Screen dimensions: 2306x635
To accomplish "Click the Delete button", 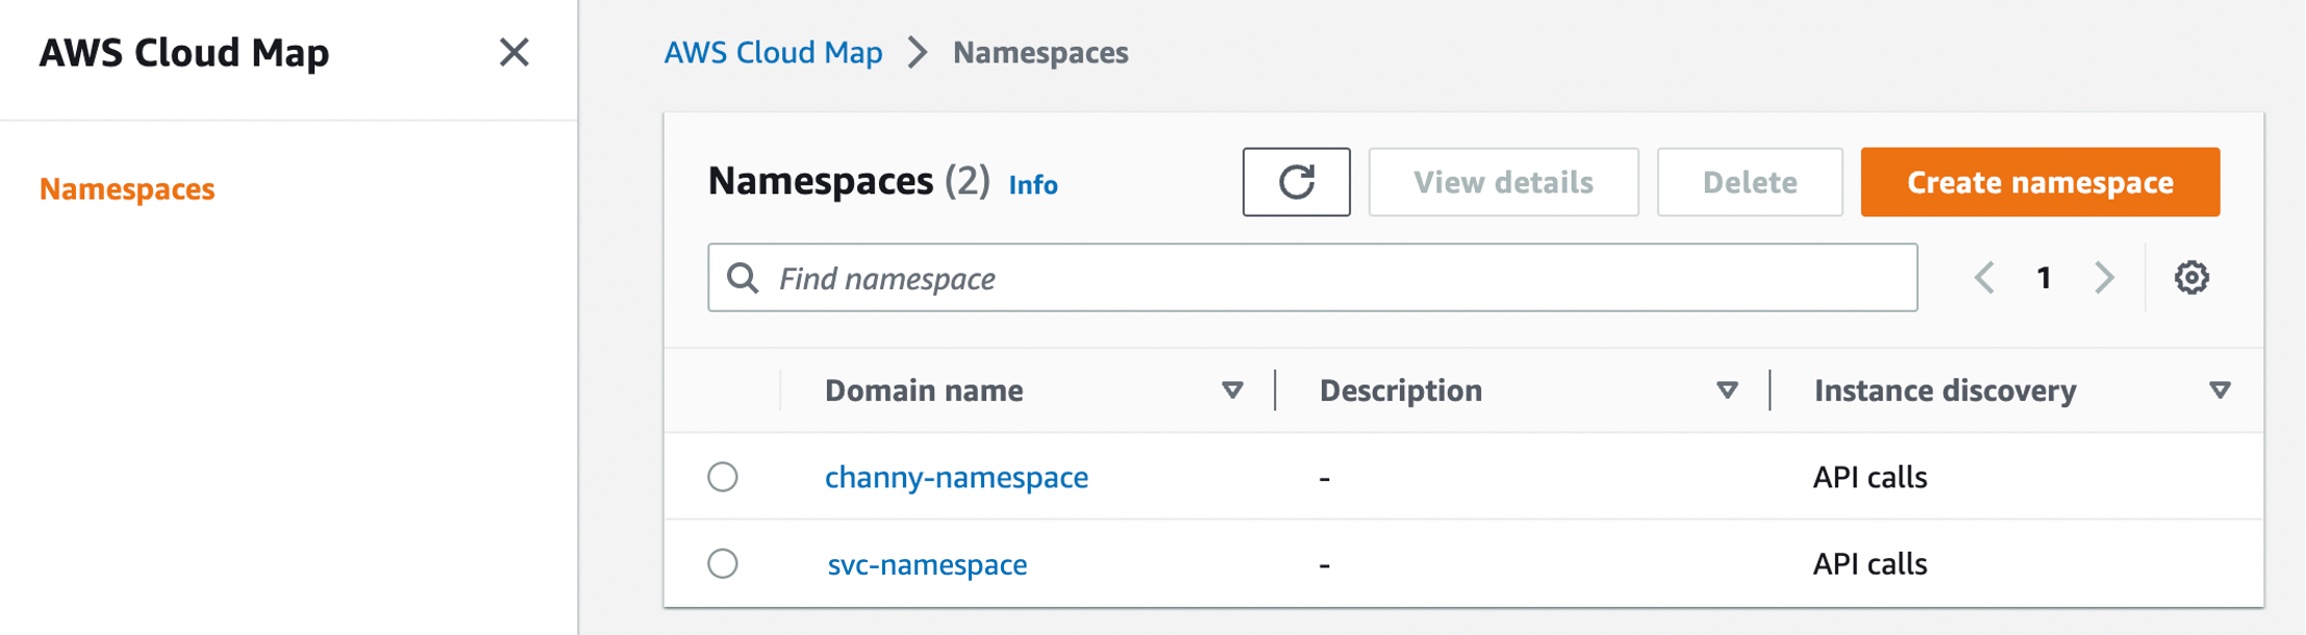I will click(1750, 182).
